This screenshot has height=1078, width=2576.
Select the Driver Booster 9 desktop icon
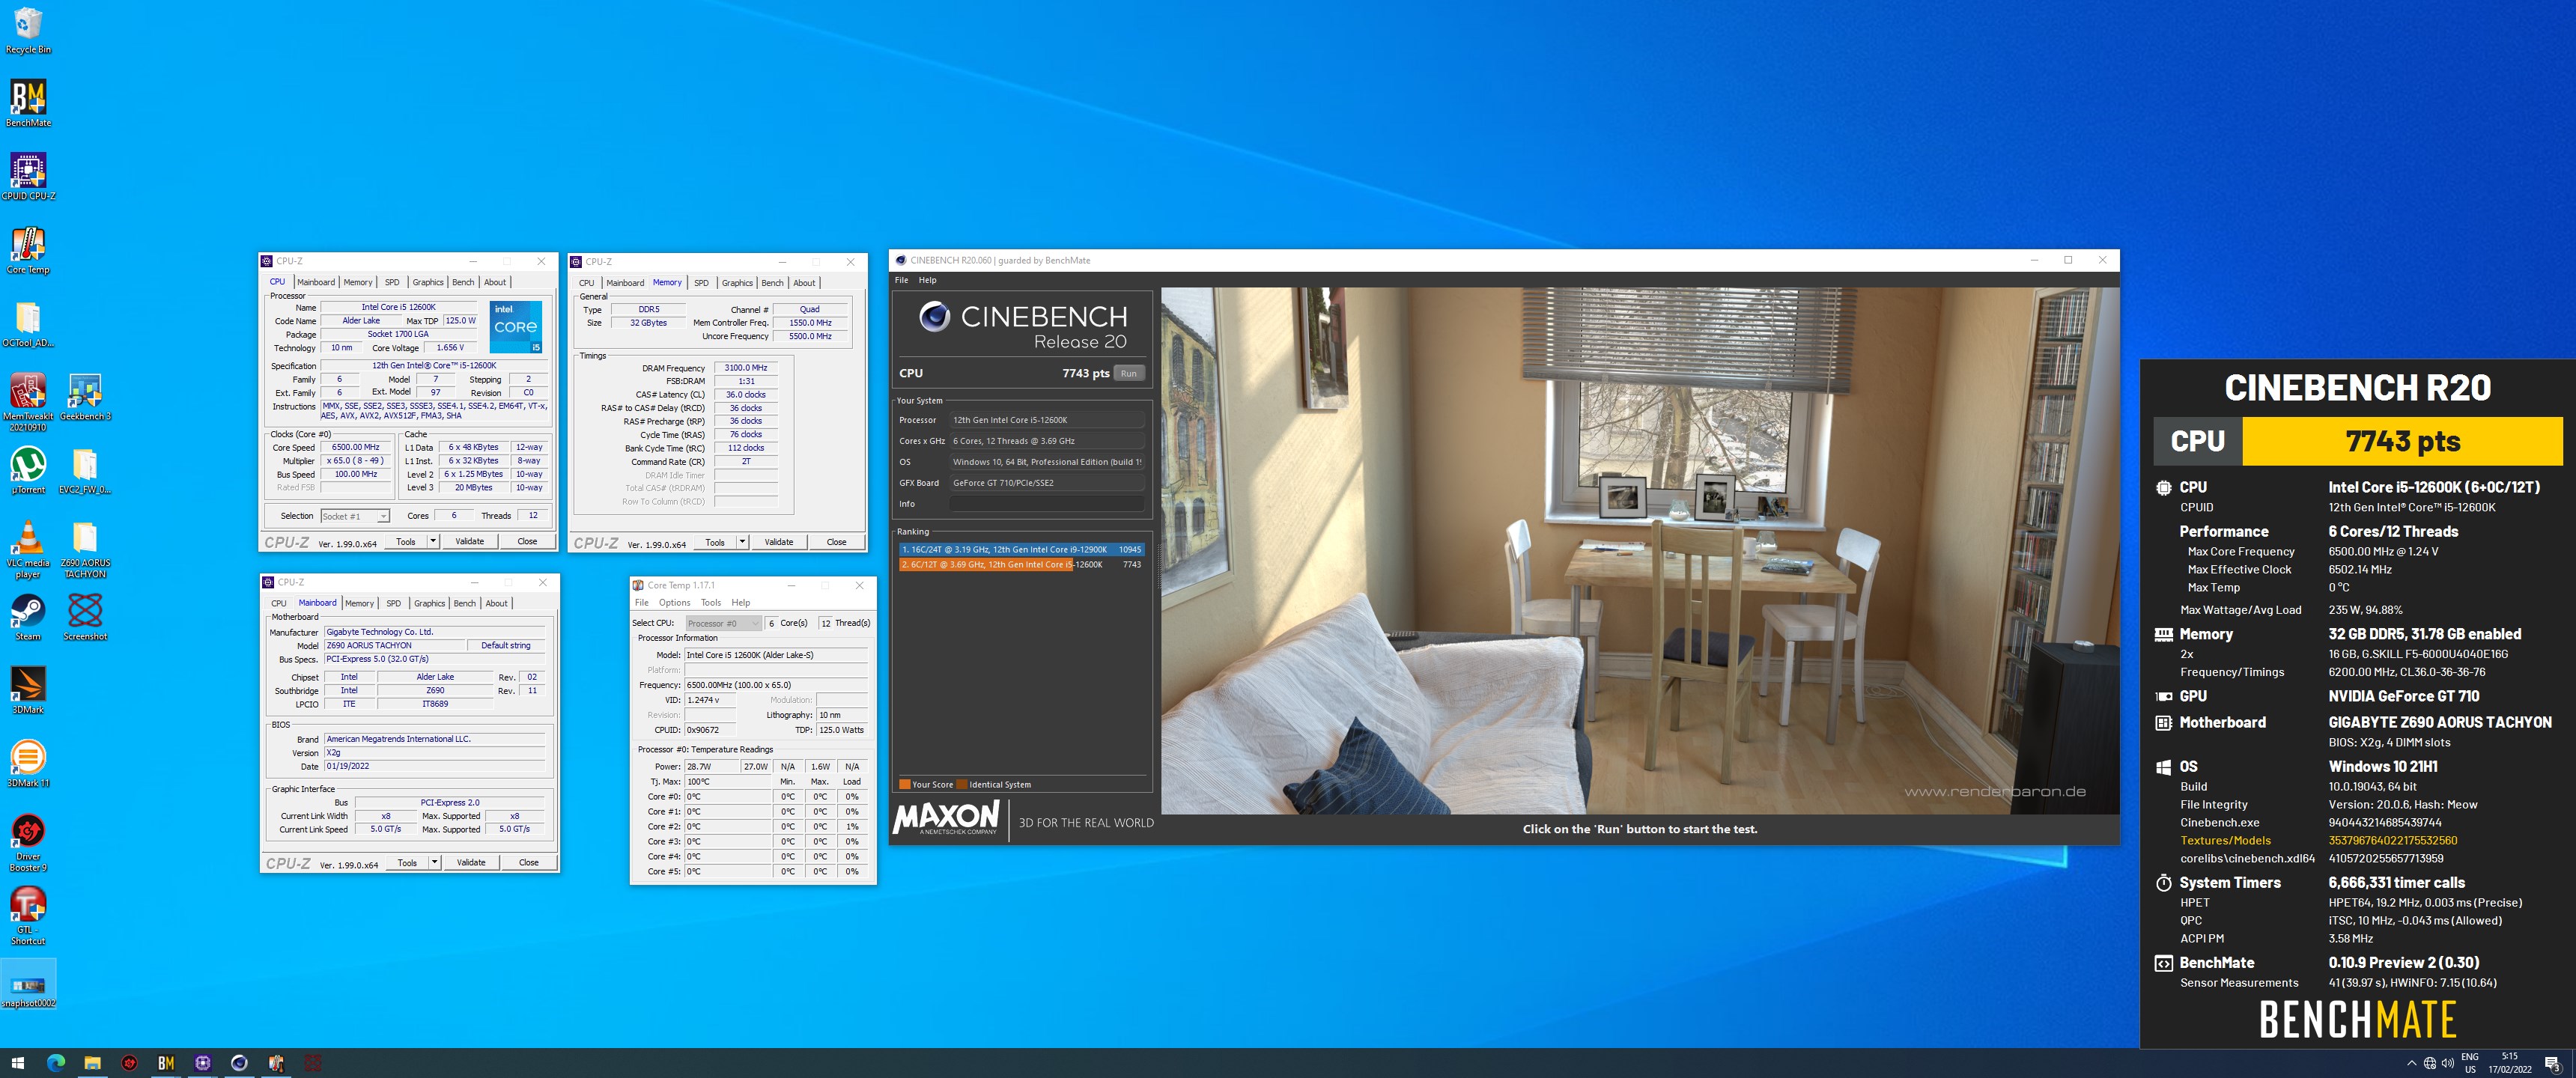[28, 842]
